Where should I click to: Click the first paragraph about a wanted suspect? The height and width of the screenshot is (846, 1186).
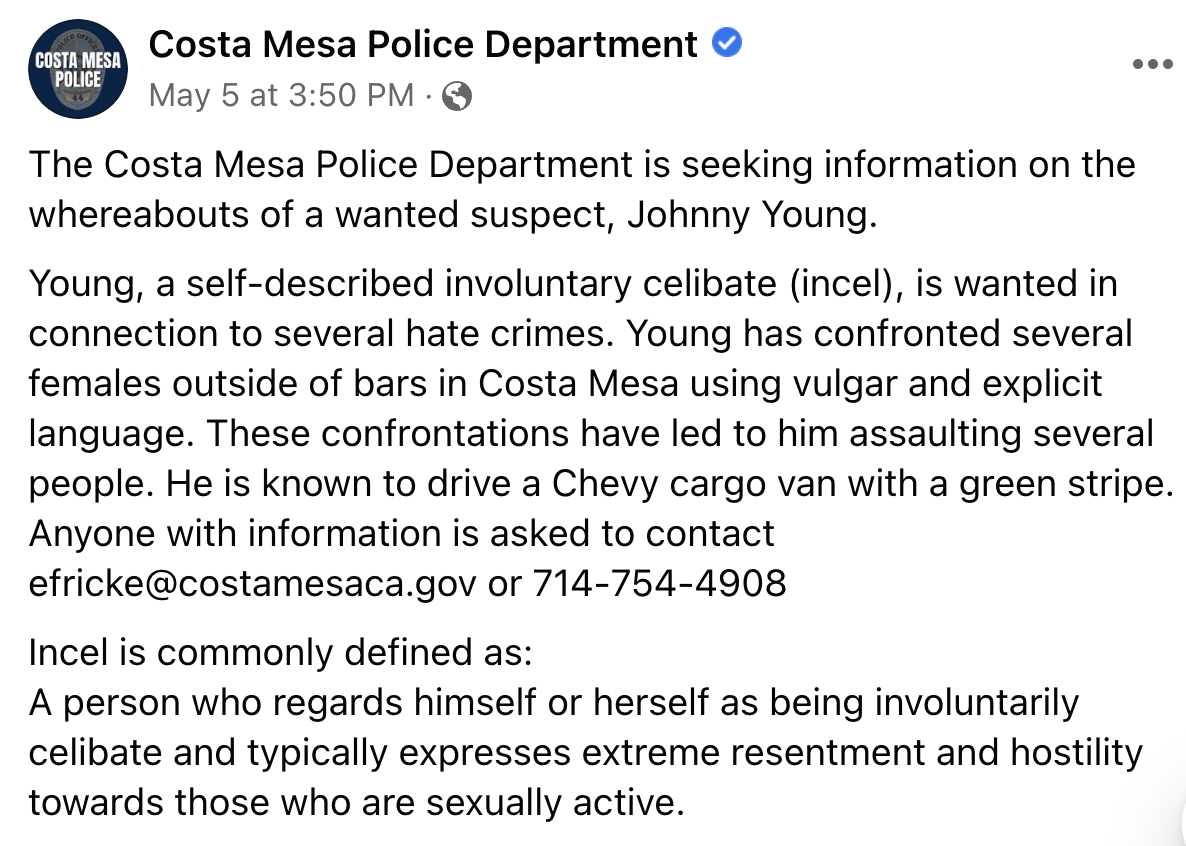[582, 190]
